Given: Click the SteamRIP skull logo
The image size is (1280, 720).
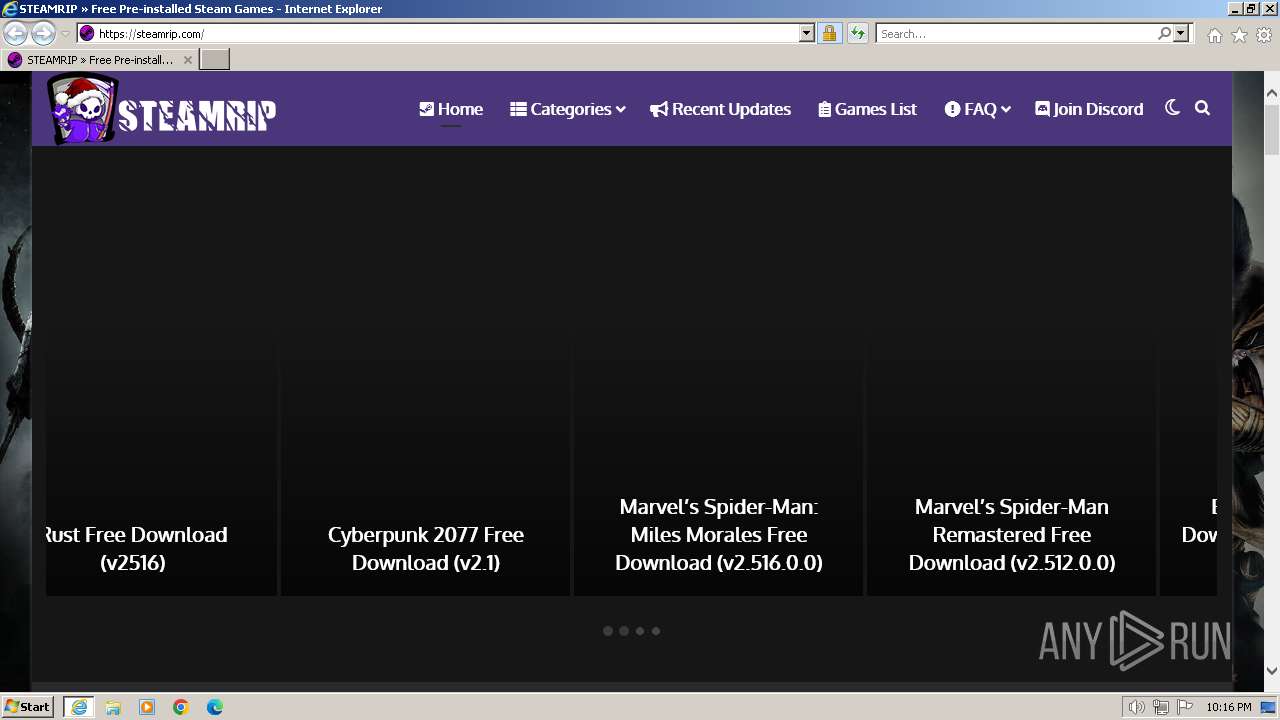Looking at the screenshot, I should point(84,109).
